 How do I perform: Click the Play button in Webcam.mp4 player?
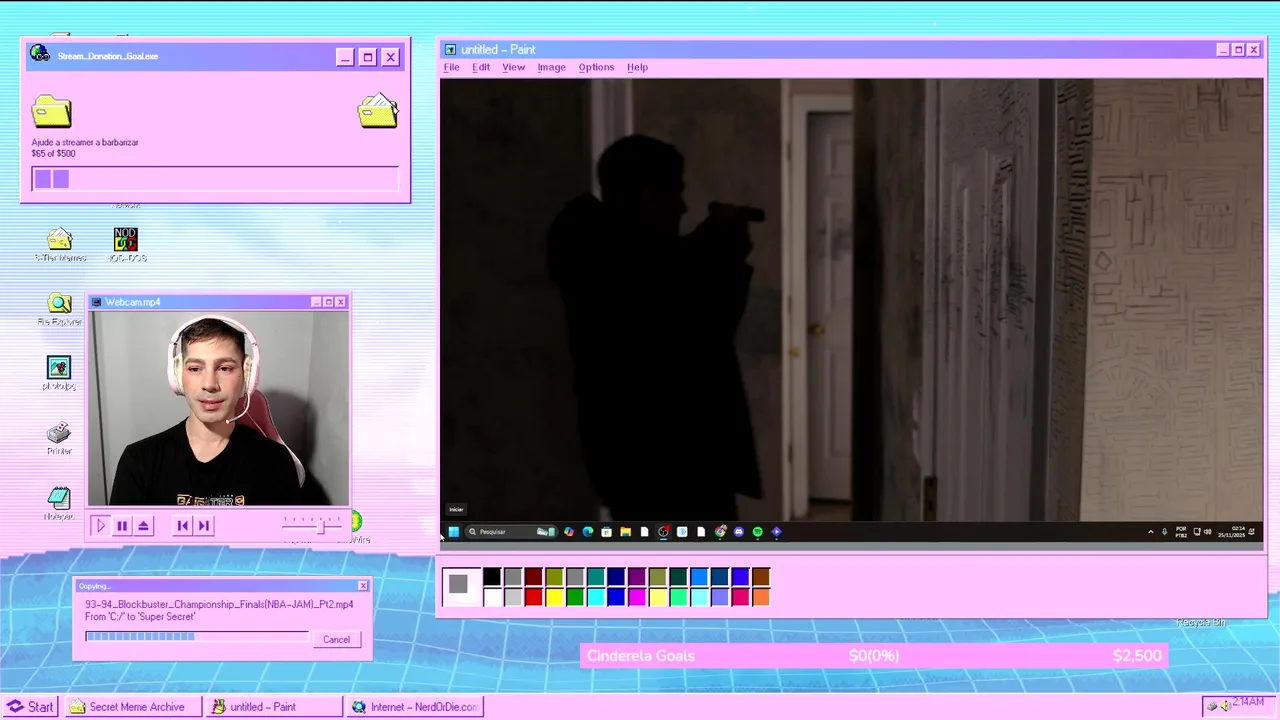tap(100, 525)
